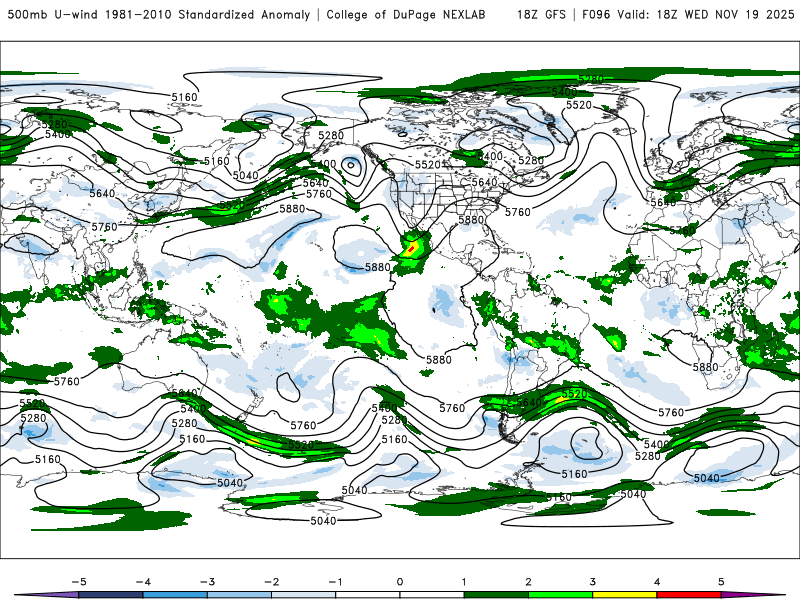Image resolution: width=800 pixels, height=600 pixels.
Task: Click the '3' label above the colorbar
Action: (x=592, y=582)
